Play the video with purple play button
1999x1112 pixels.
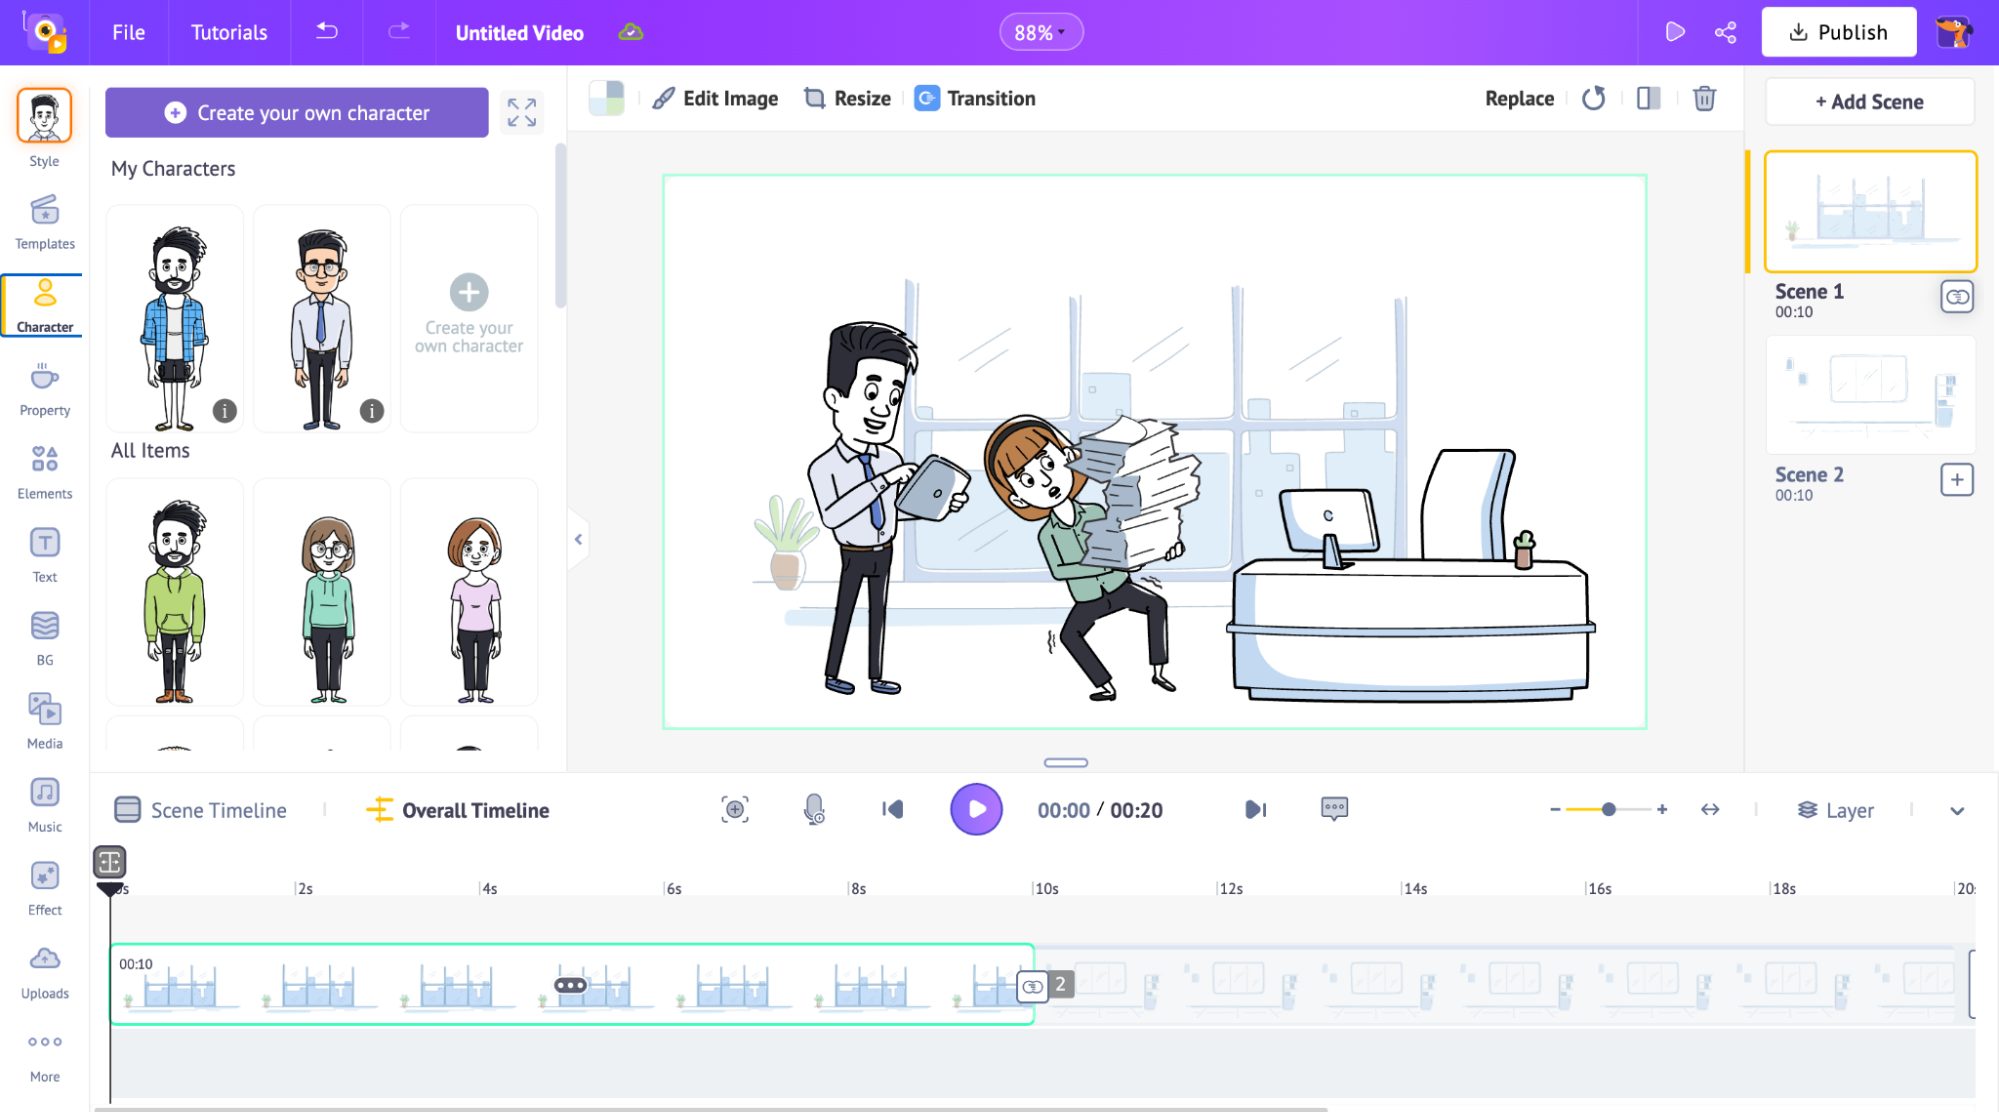pos(976,809)
